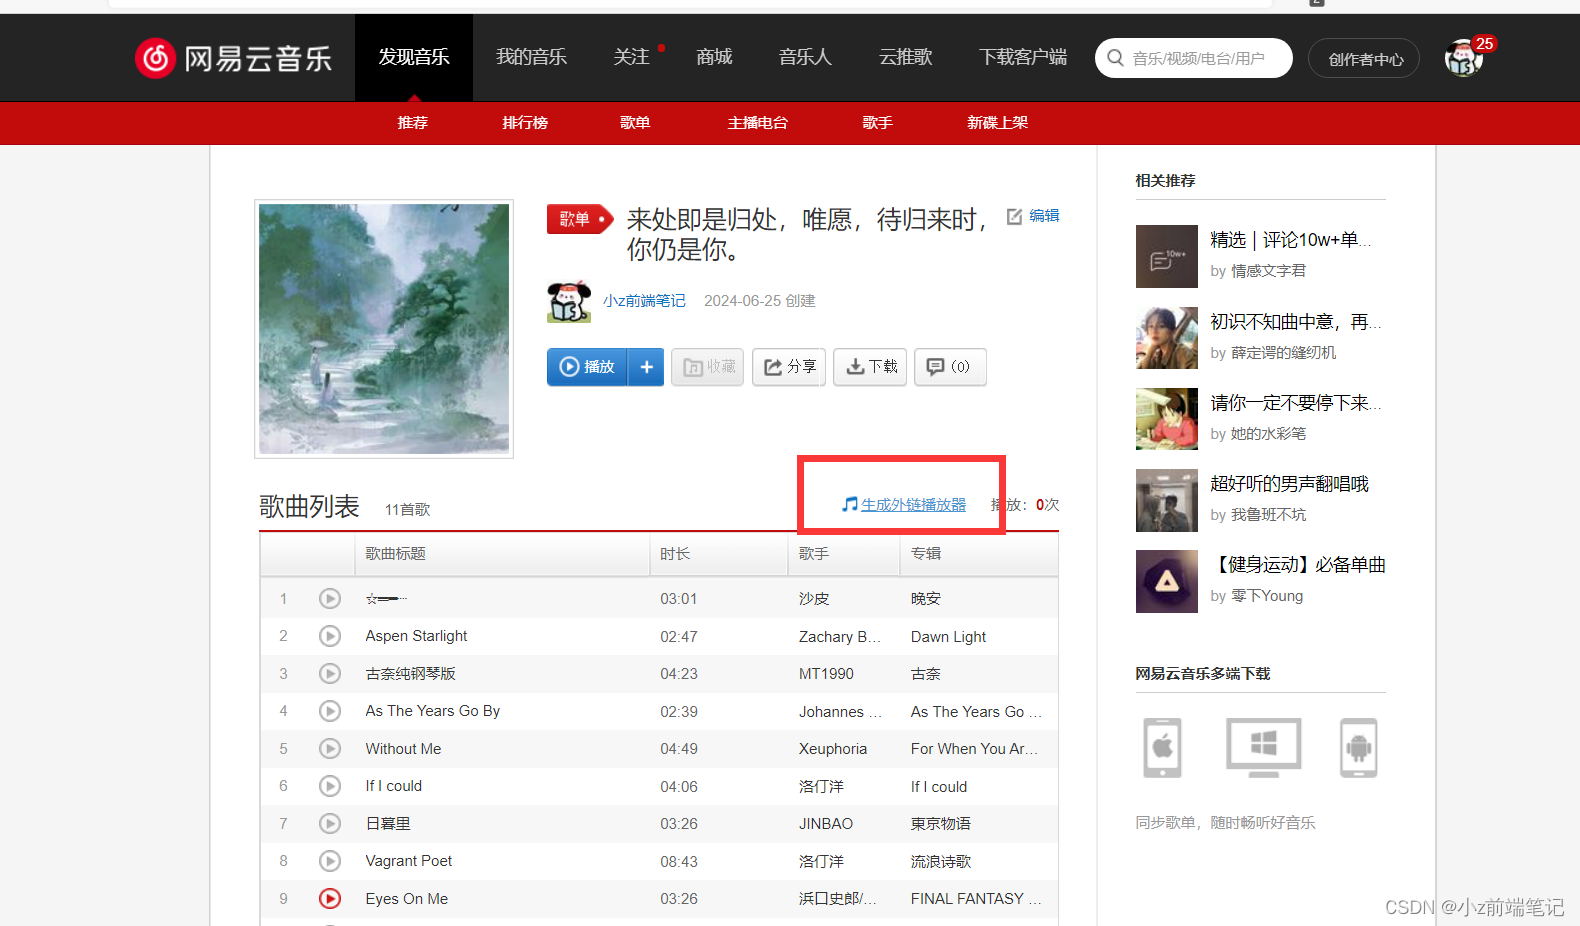Open the user avatar with 25 badge
Screen dimensions: 1580x926
(1464, 58)
